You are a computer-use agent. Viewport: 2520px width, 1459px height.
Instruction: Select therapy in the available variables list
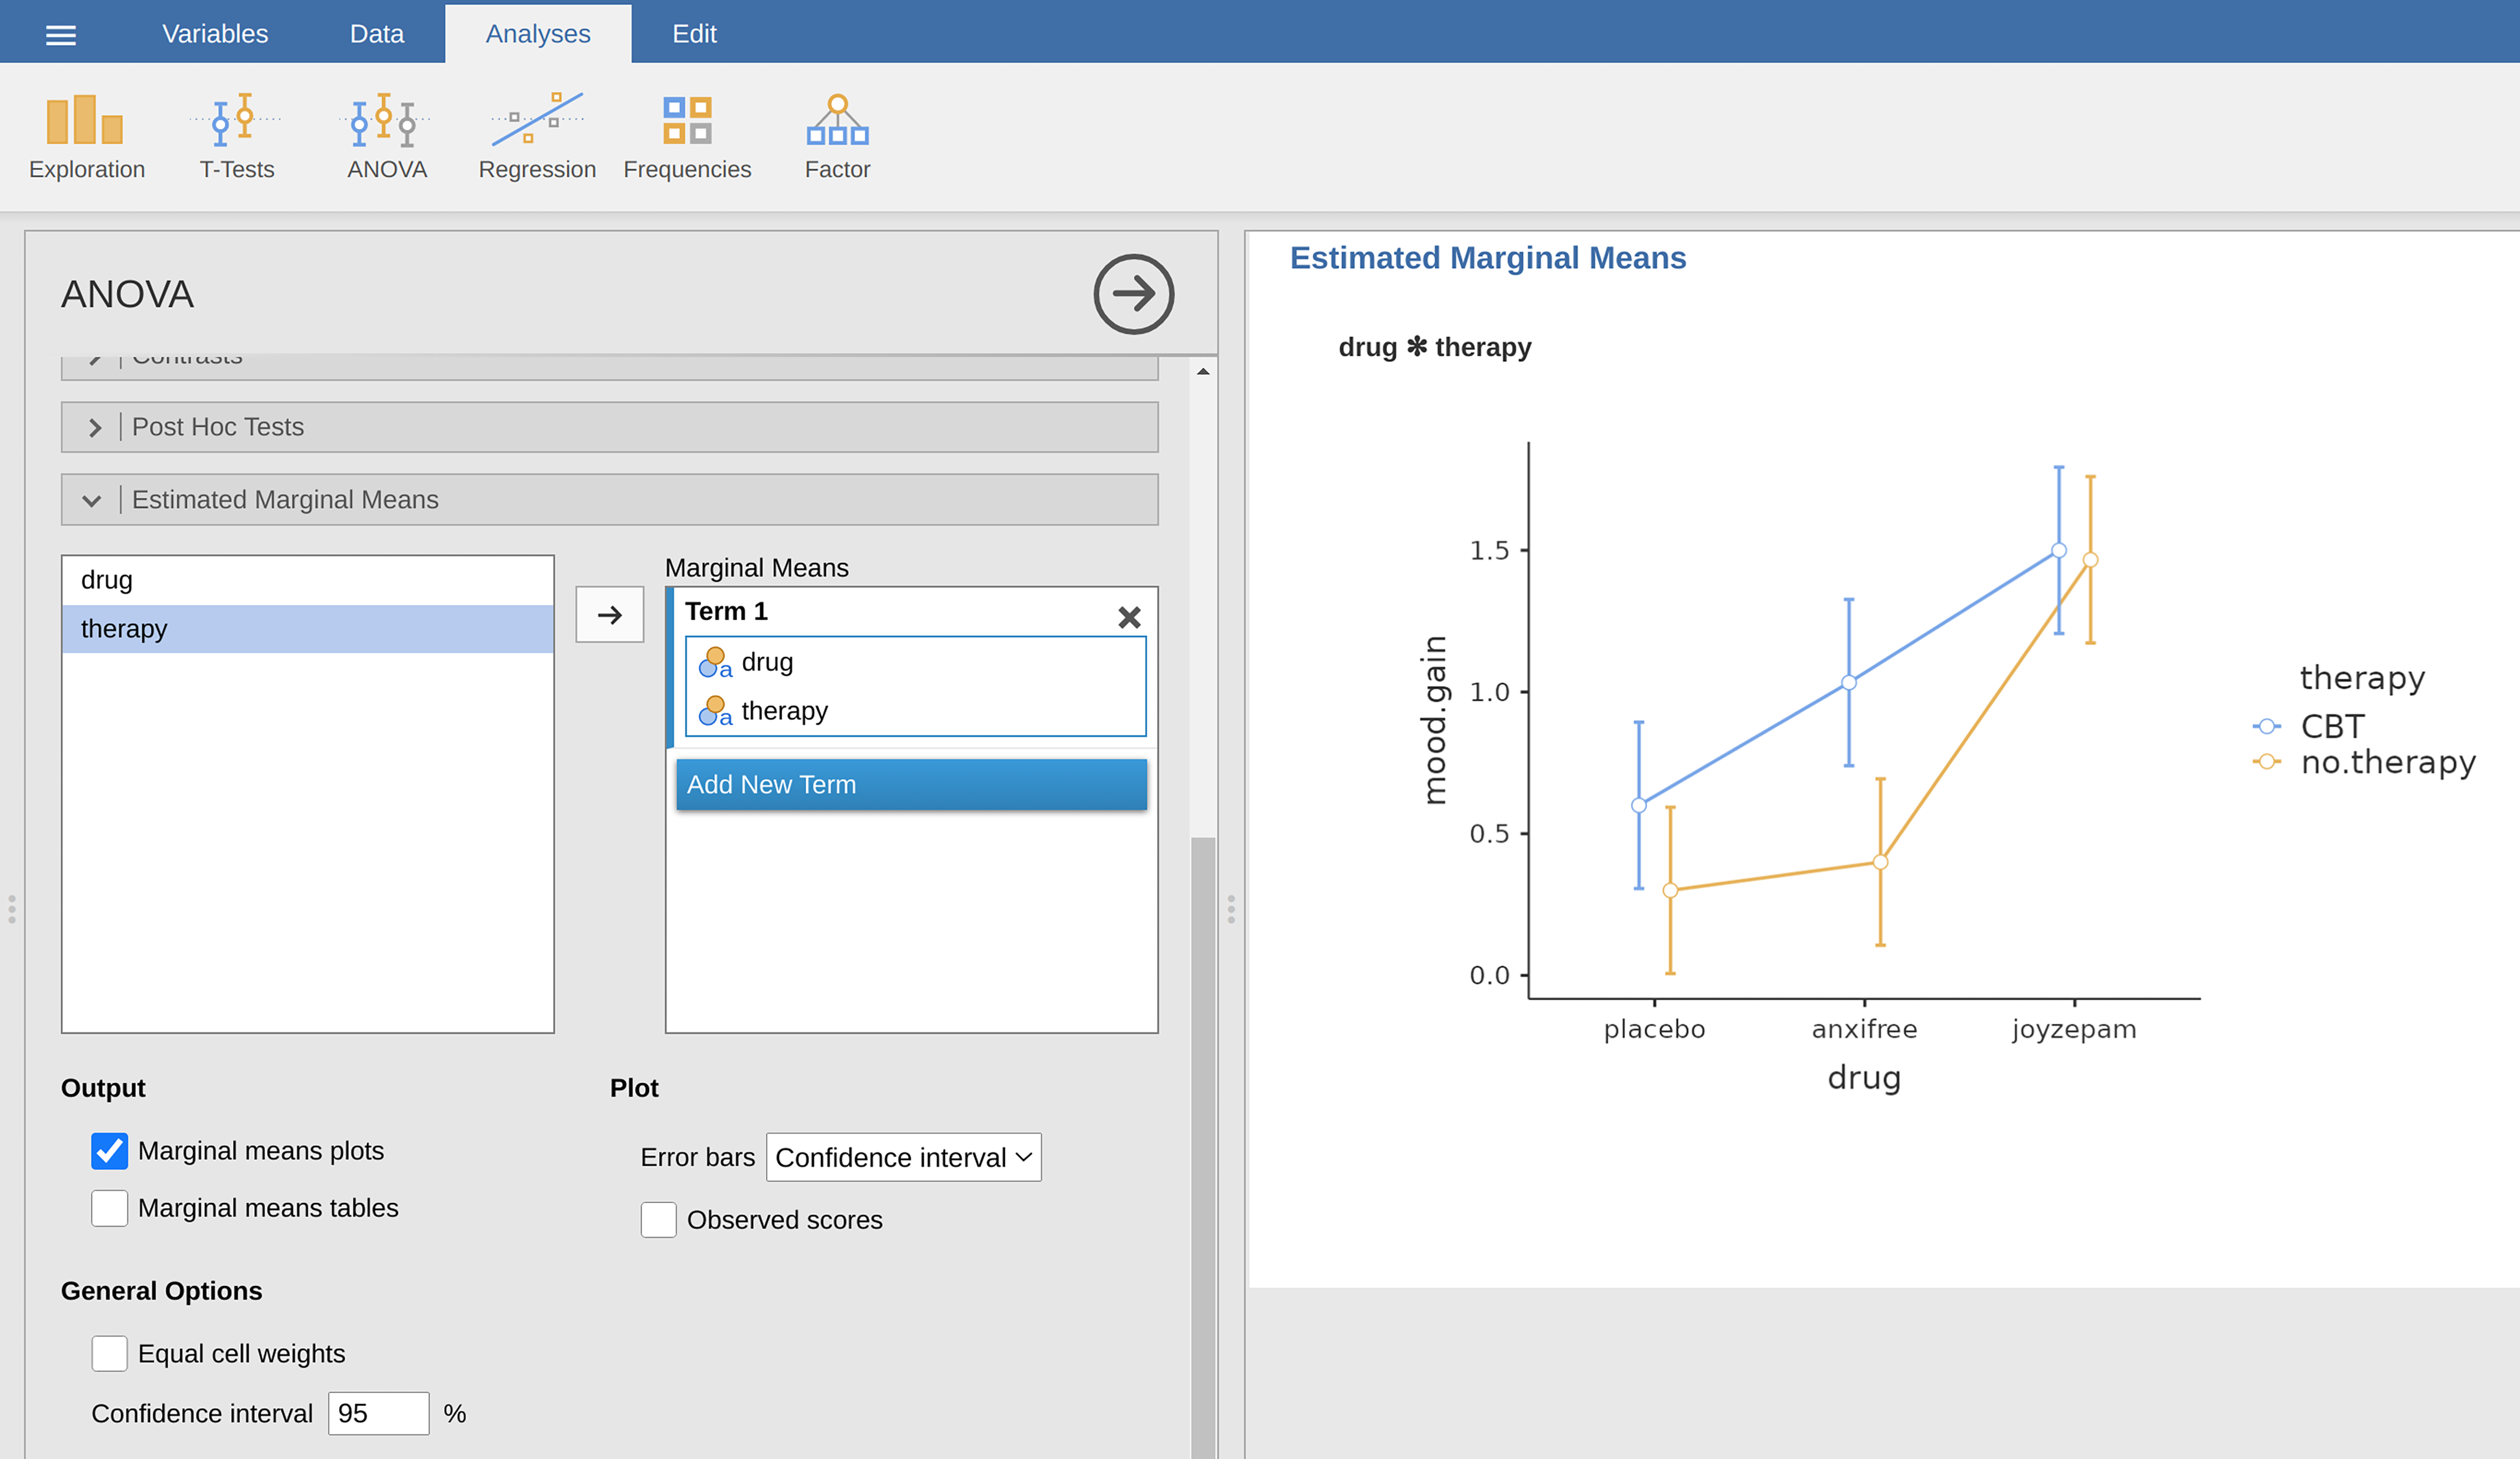pyautogui.click(x=307, y=629)
